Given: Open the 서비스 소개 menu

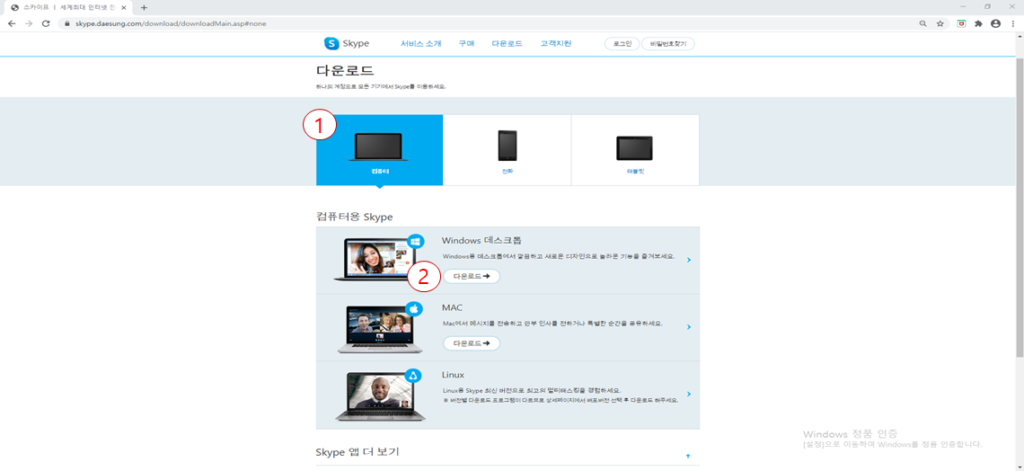Looking at the screenshot, I should coord(421,44).
